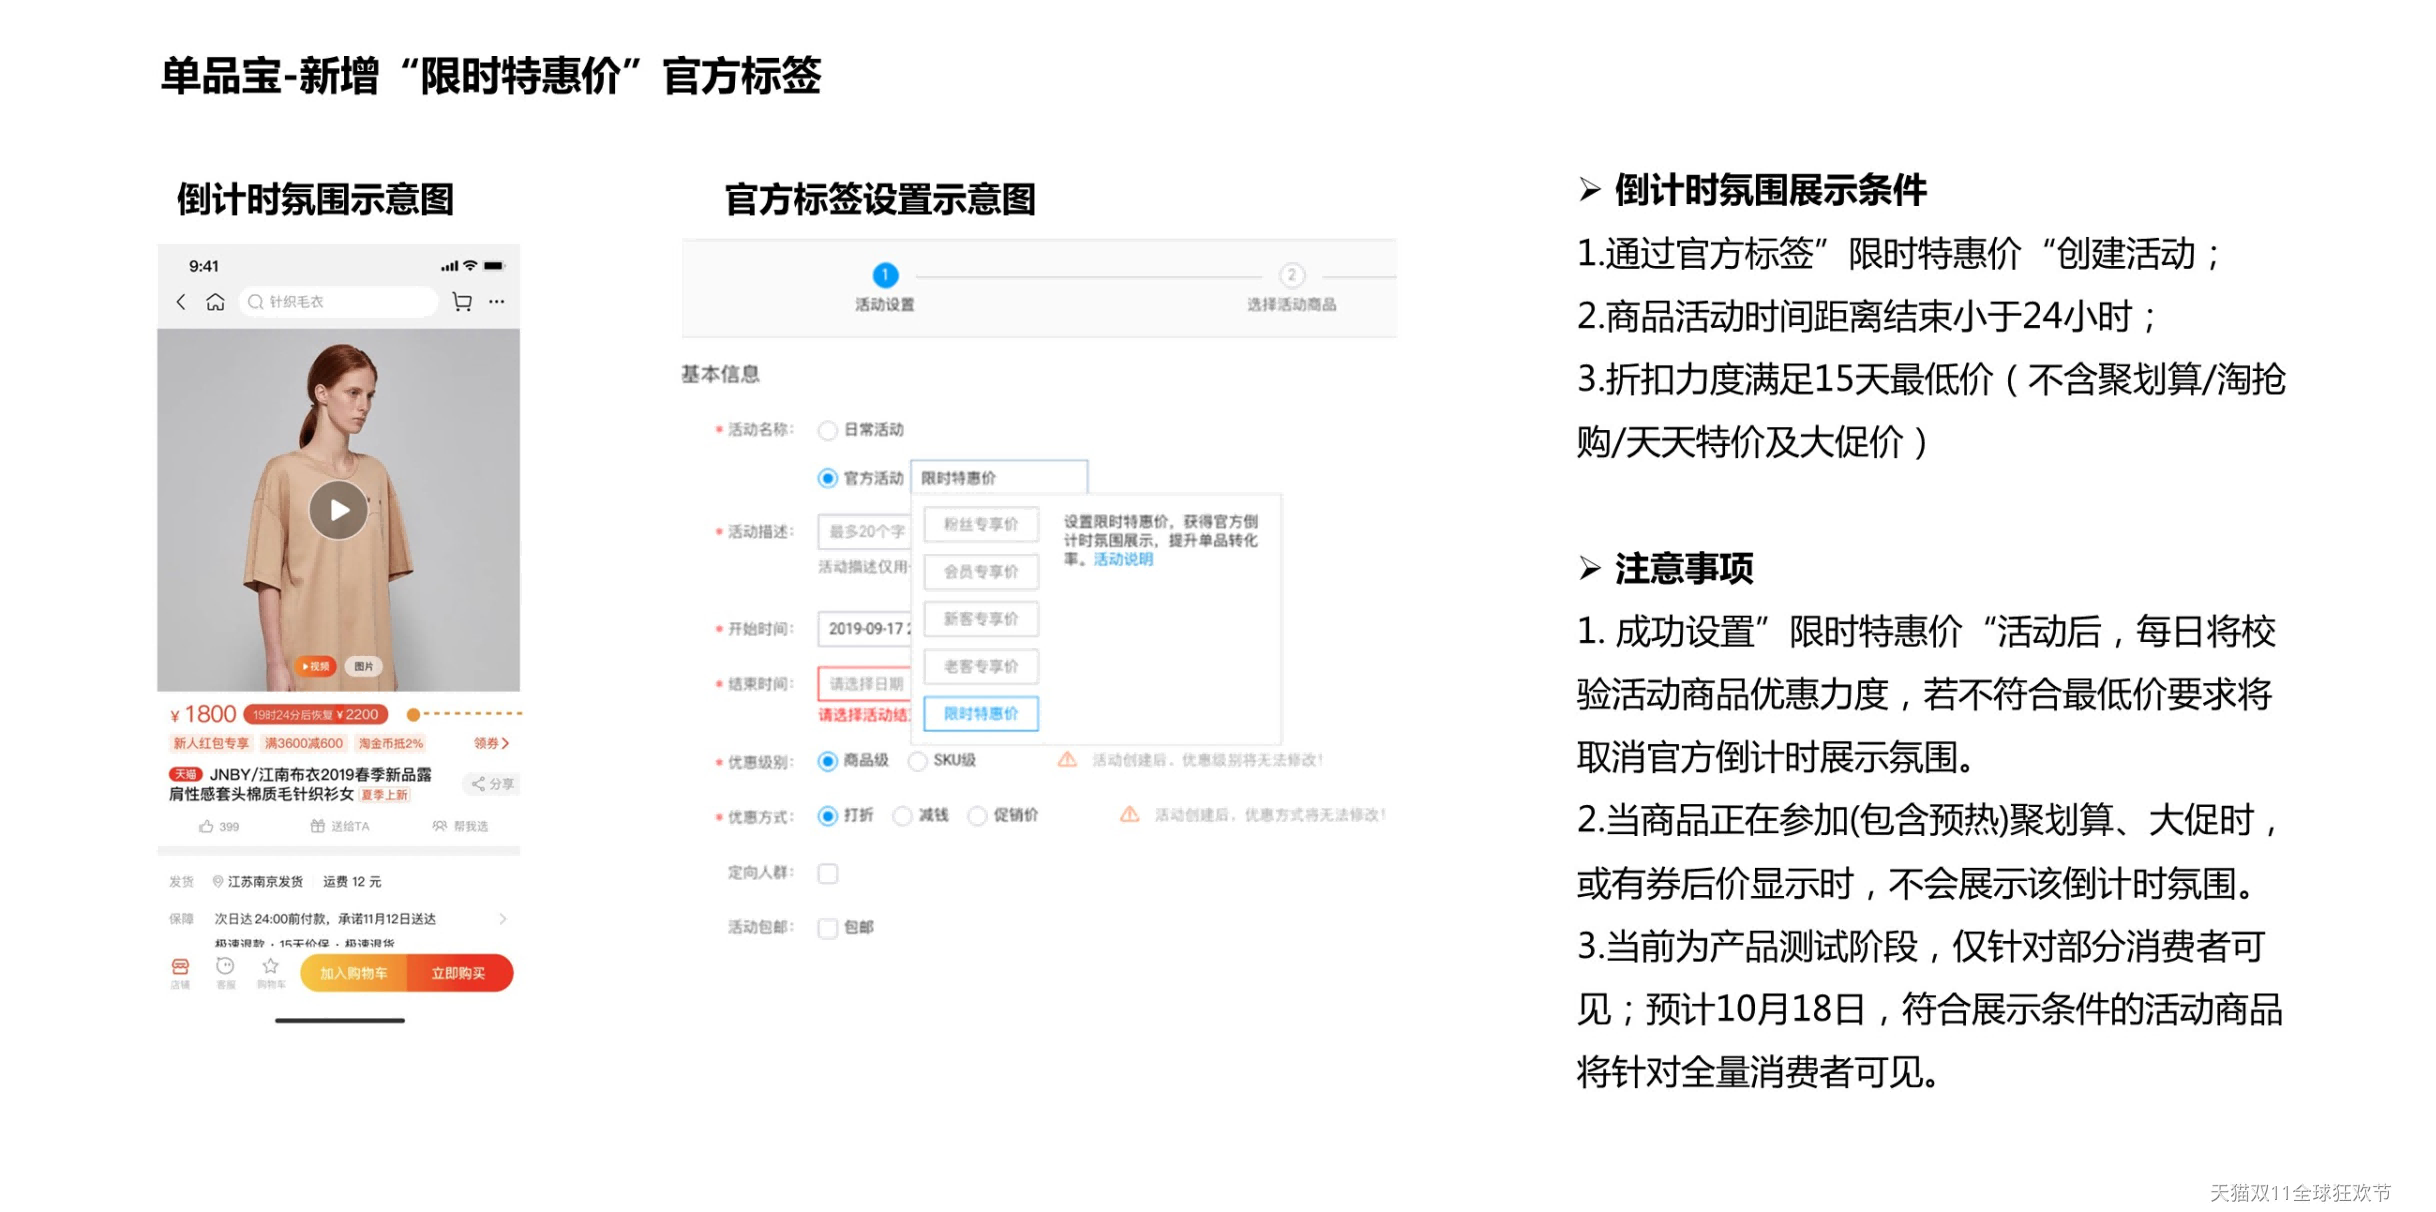Tap the star favorite icon at bottom

[270, 968]
